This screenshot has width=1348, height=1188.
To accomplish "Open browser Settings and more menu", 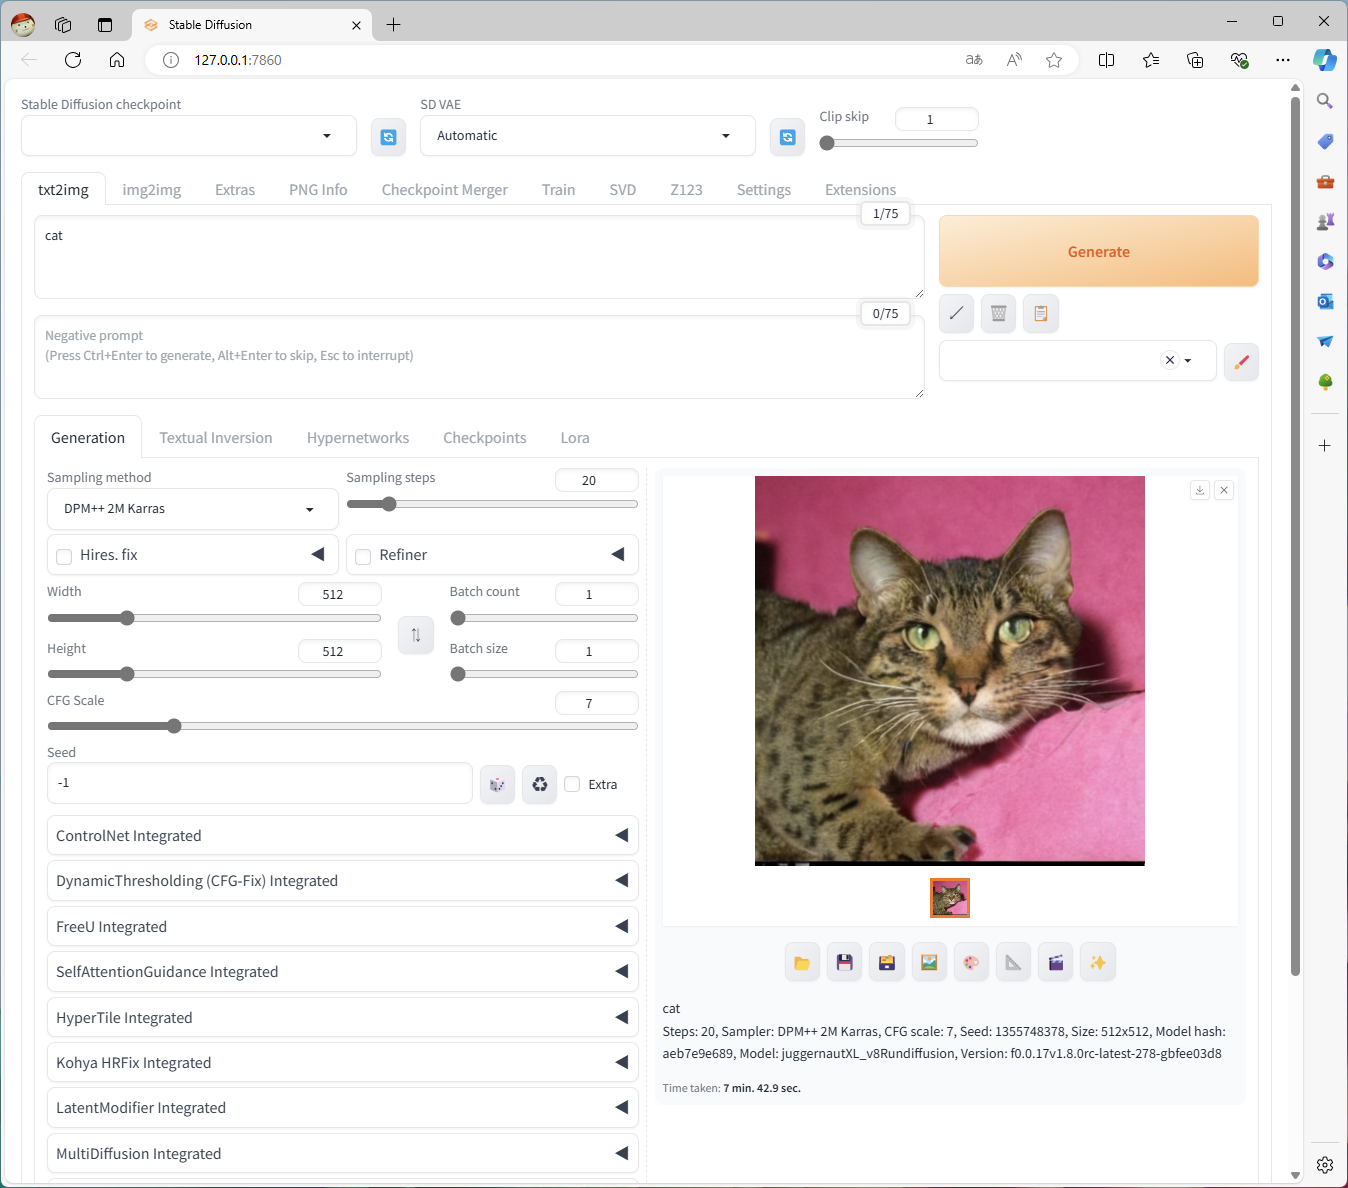I will 1283,60.
